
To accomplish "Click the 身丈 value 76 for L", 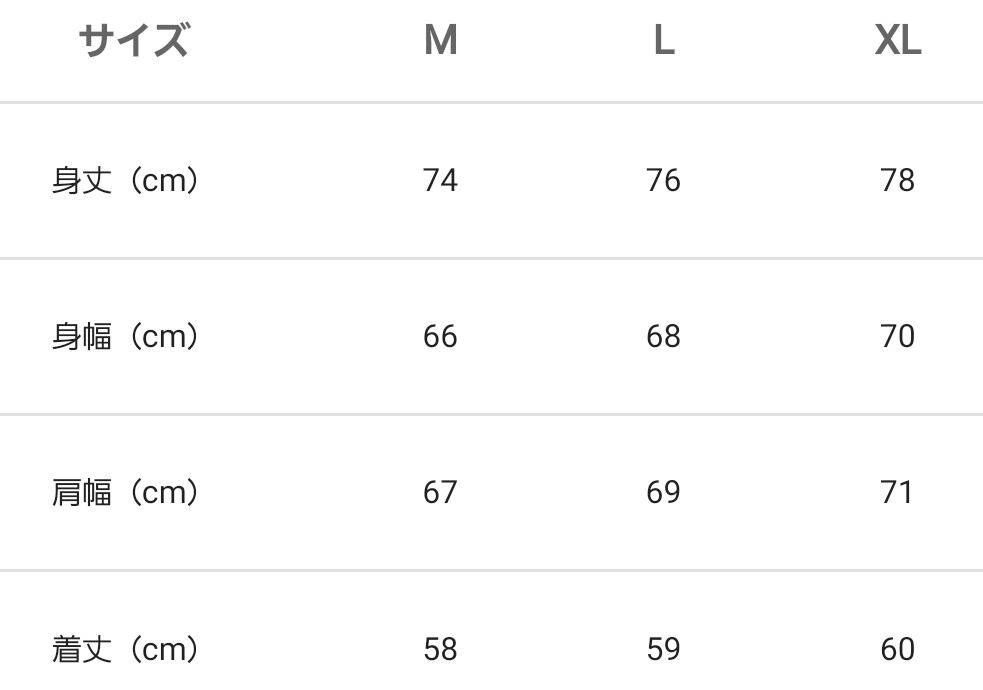I will click(x=663, y=181).
